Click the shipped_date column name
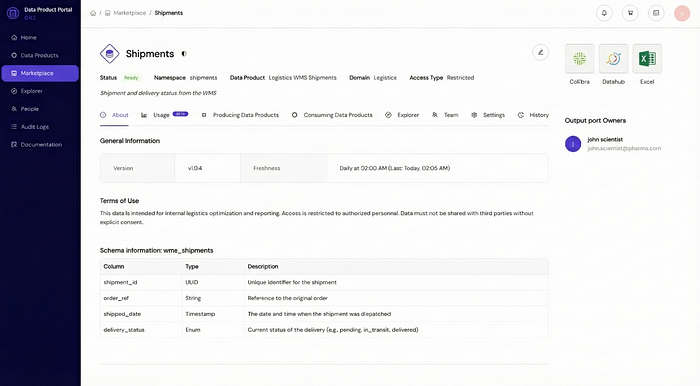This screenshot has width=700, height=386. coord(122,314)
